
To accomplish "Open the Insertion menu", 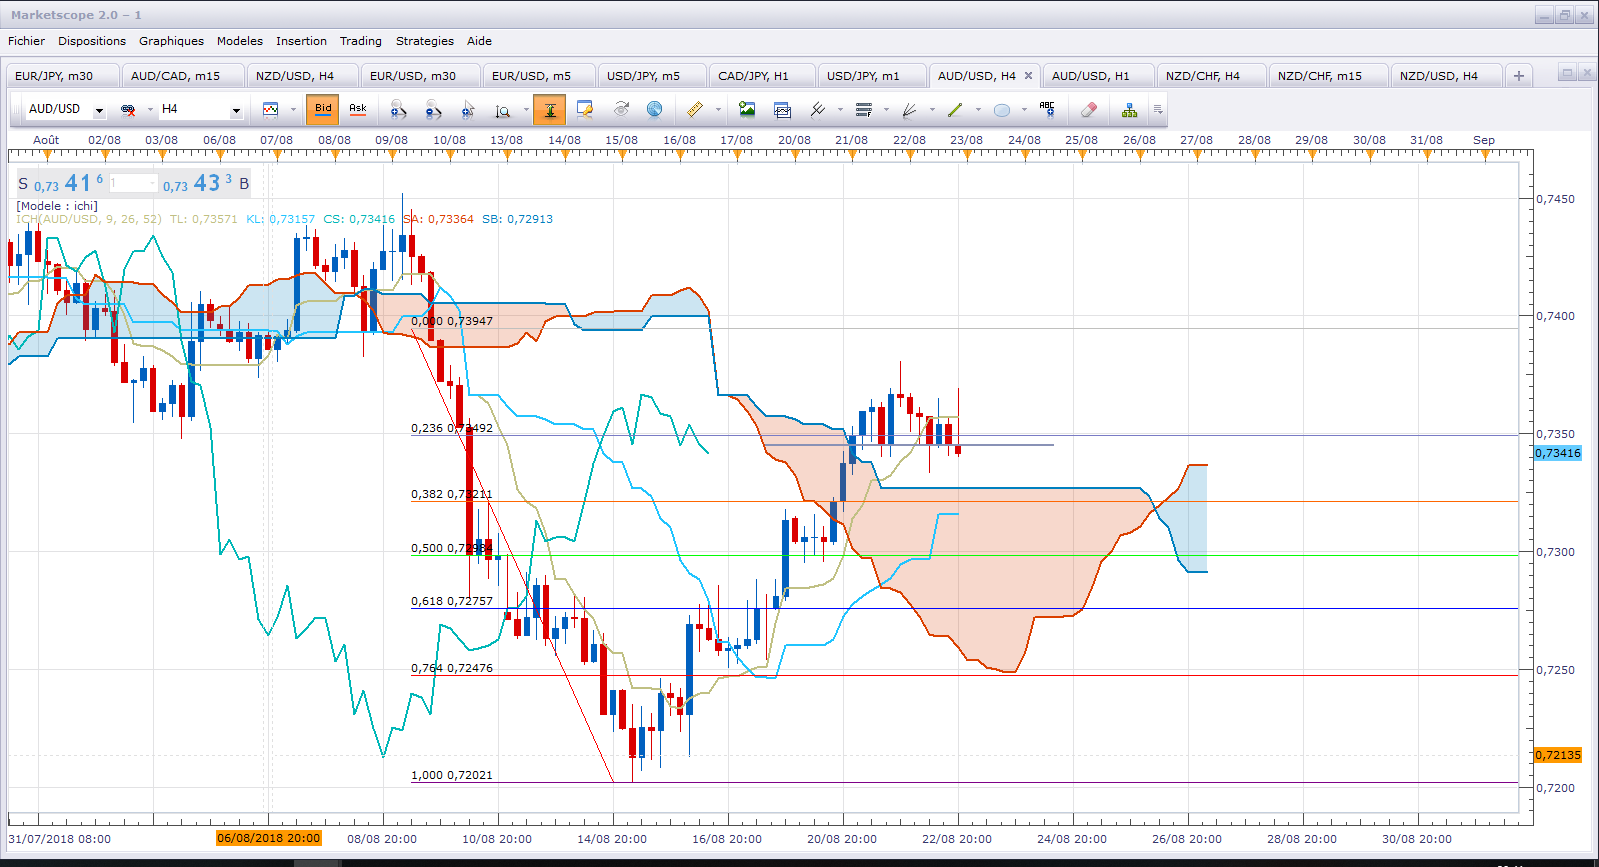I will (x=301, y=41).
